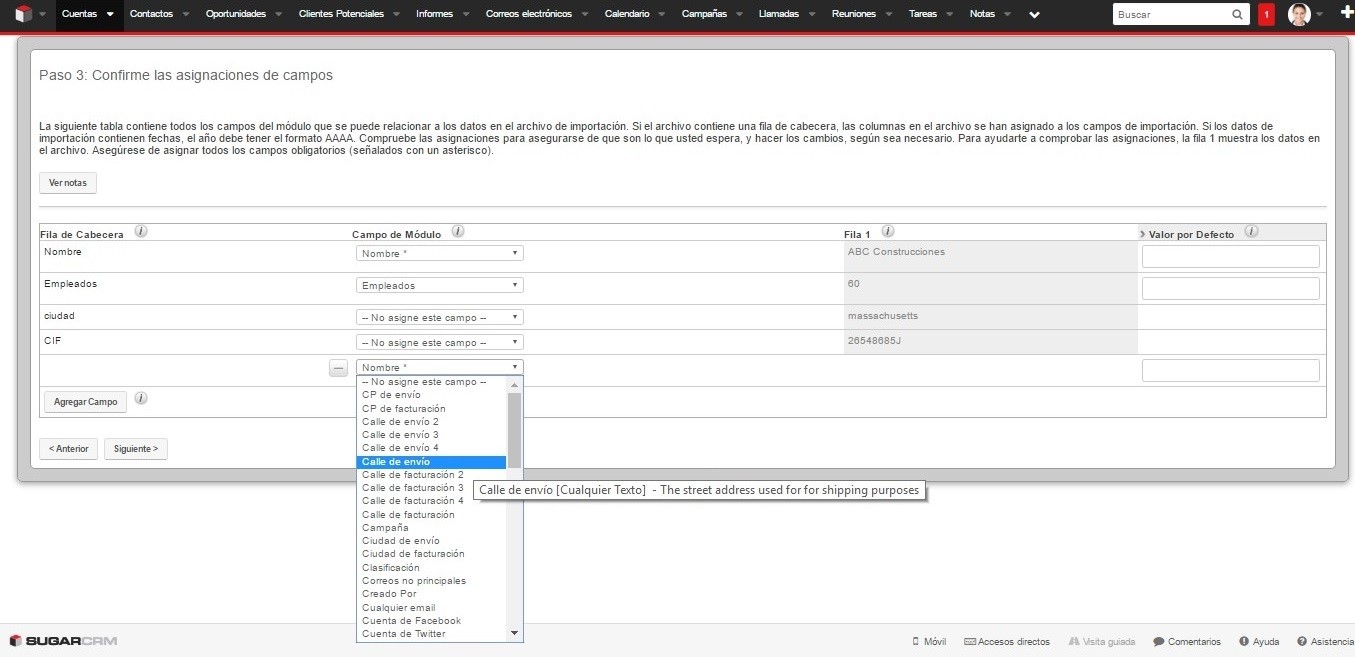
Task: Open the Contactos menu
Action: [x=151, y=14]
